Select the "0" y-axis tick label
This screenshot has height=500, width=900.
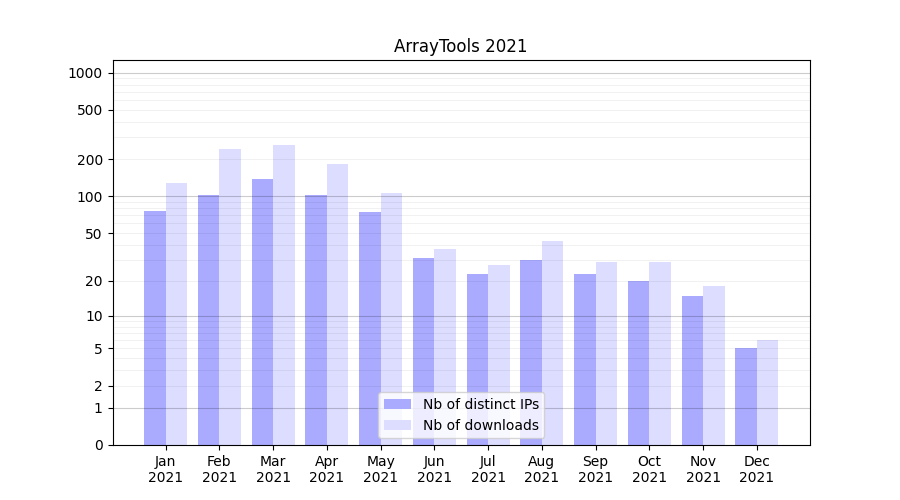click(98, 445)
